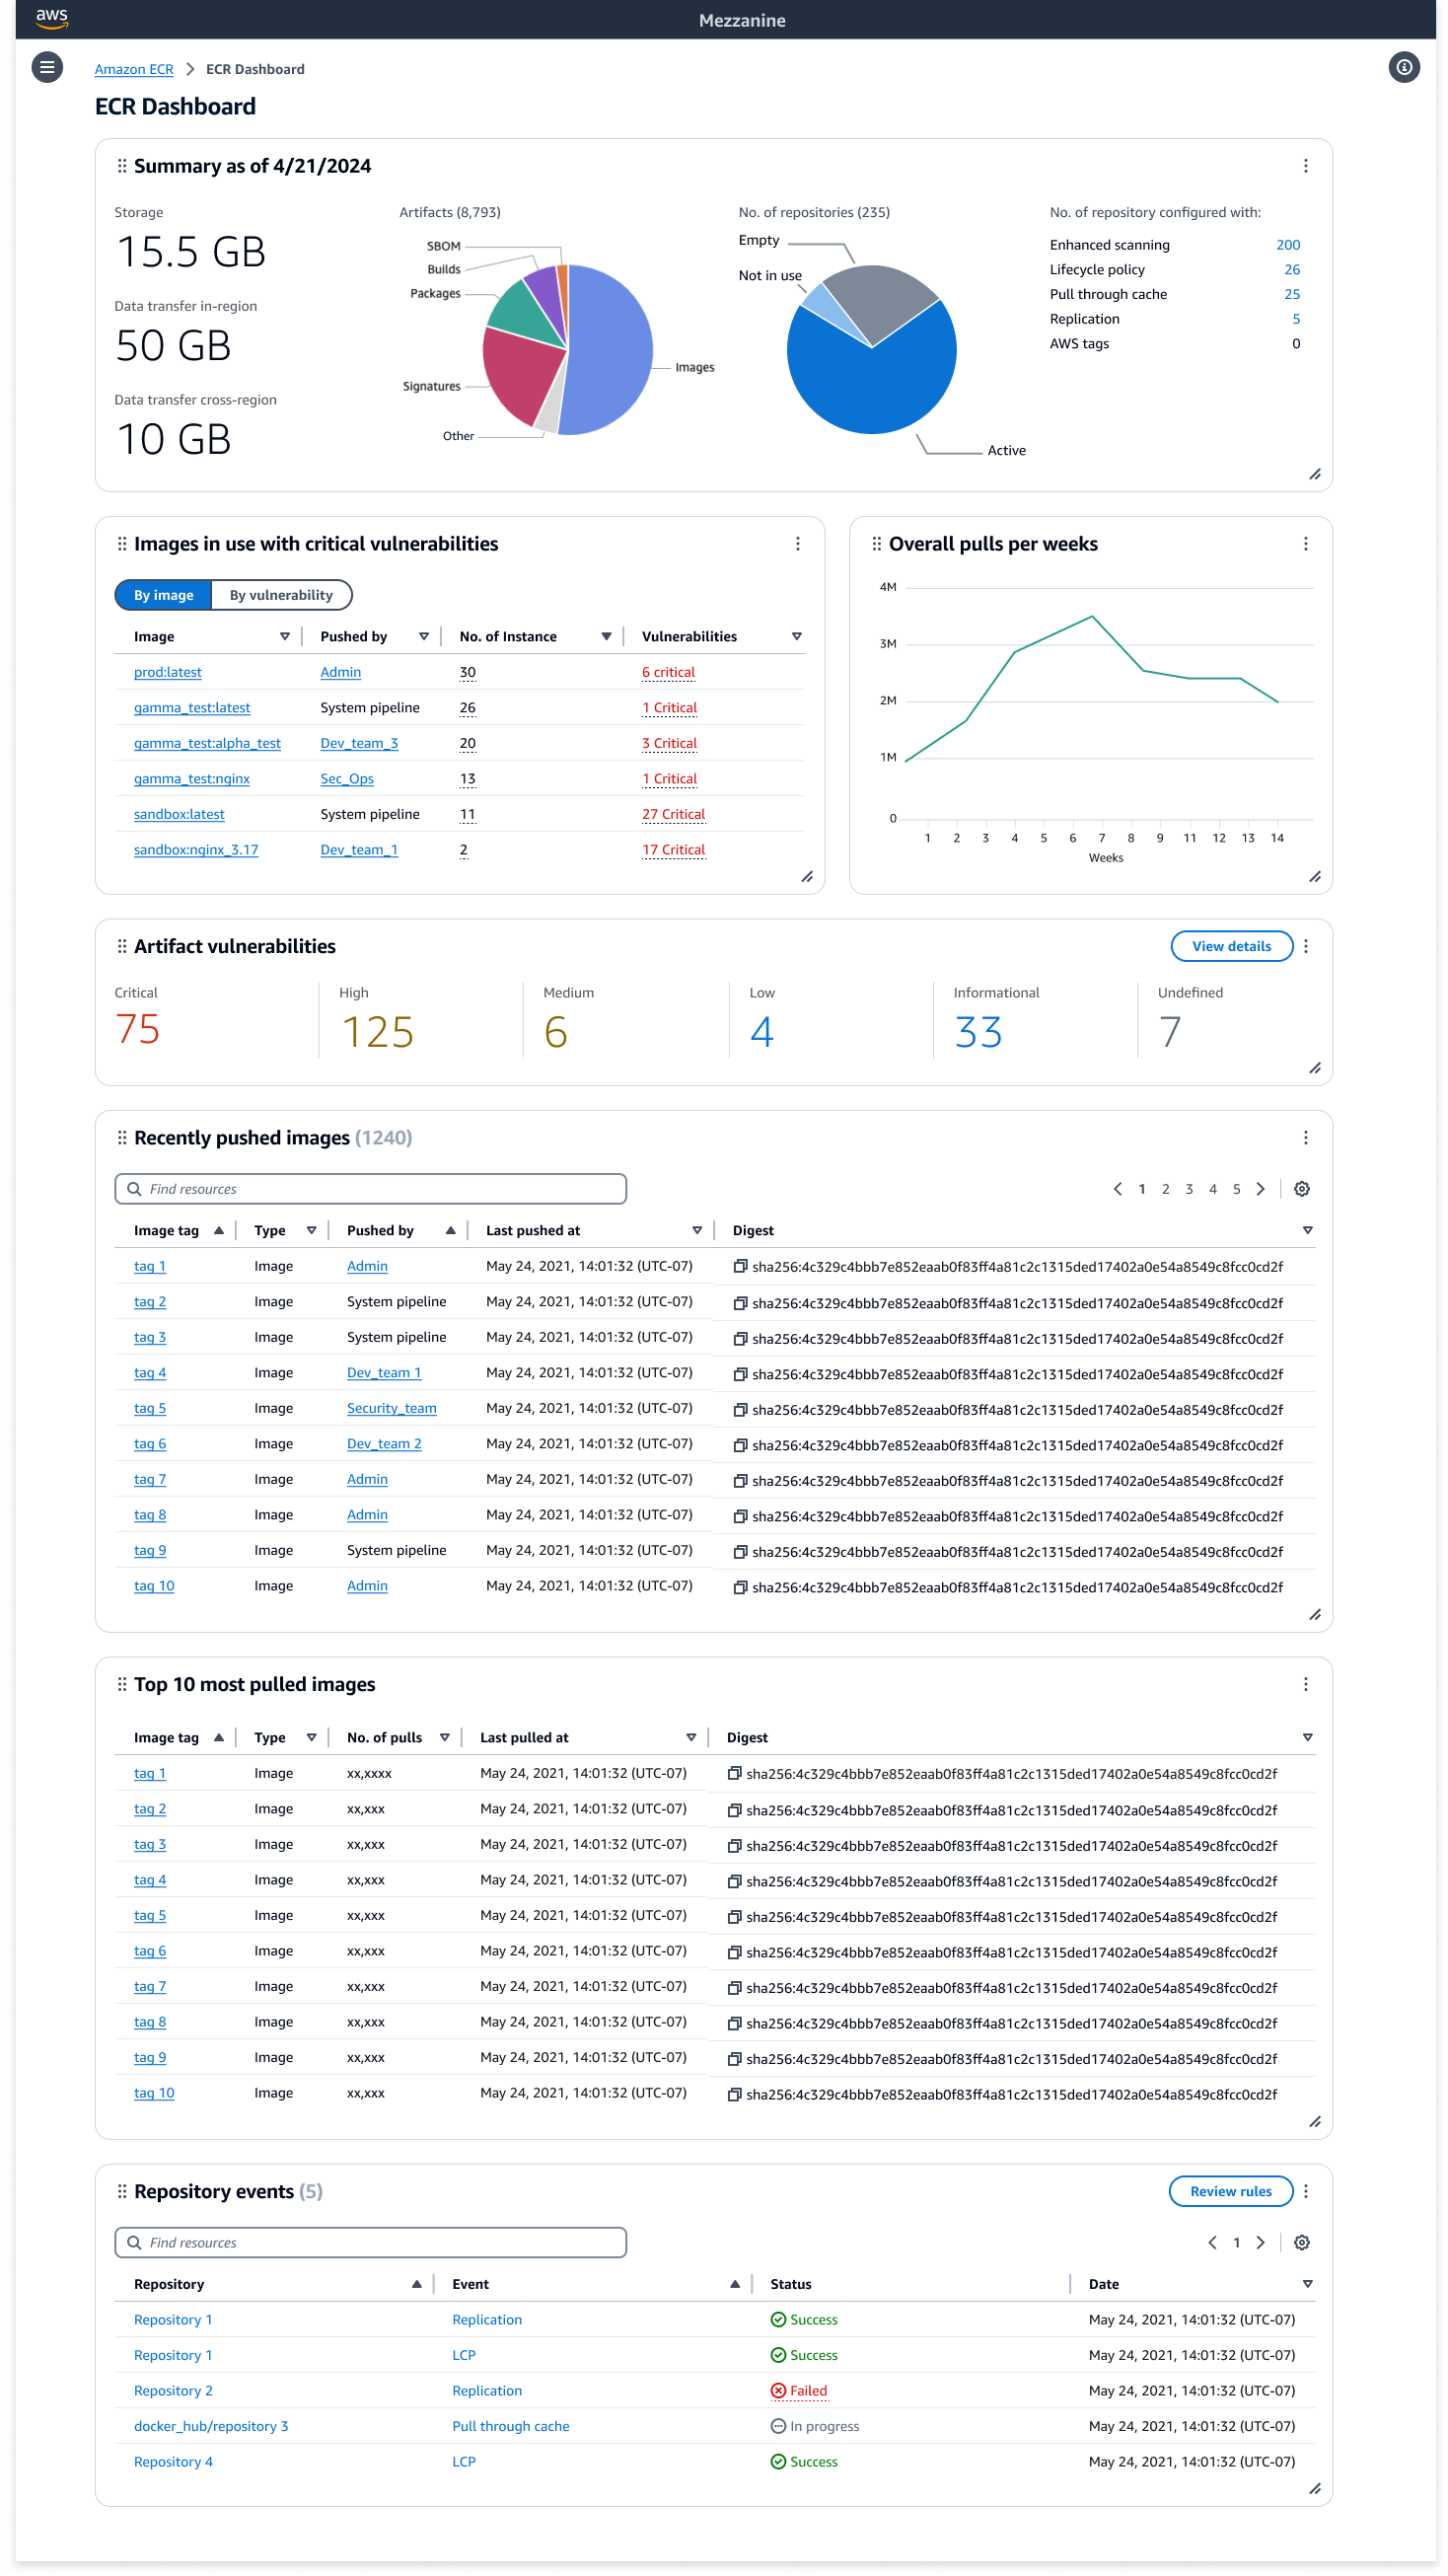
Task: Click the AWS logo
Action: pyautogui.click(x=51, y=17)
